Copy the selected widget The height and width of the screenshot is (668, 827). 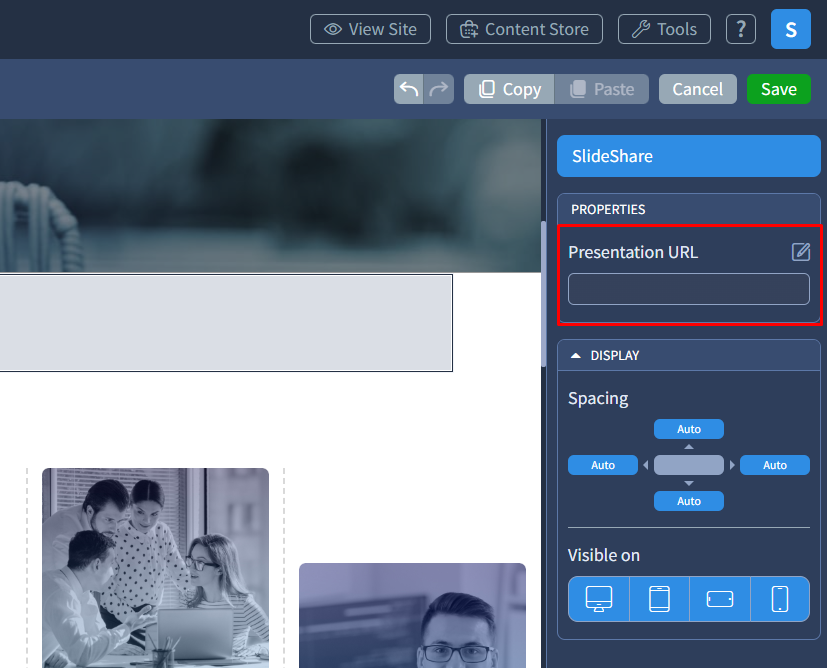click(509, 89)
